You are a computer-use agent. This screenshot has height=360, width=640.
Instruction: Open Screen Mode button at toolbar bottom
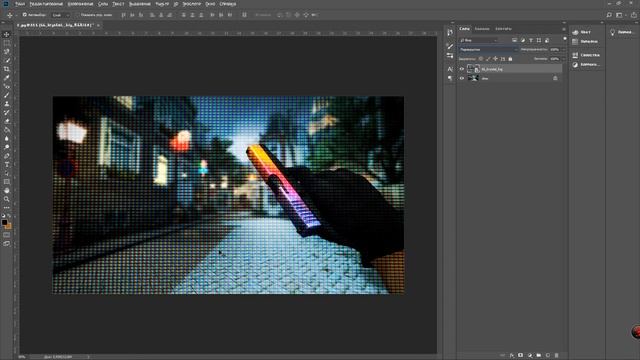7,244
